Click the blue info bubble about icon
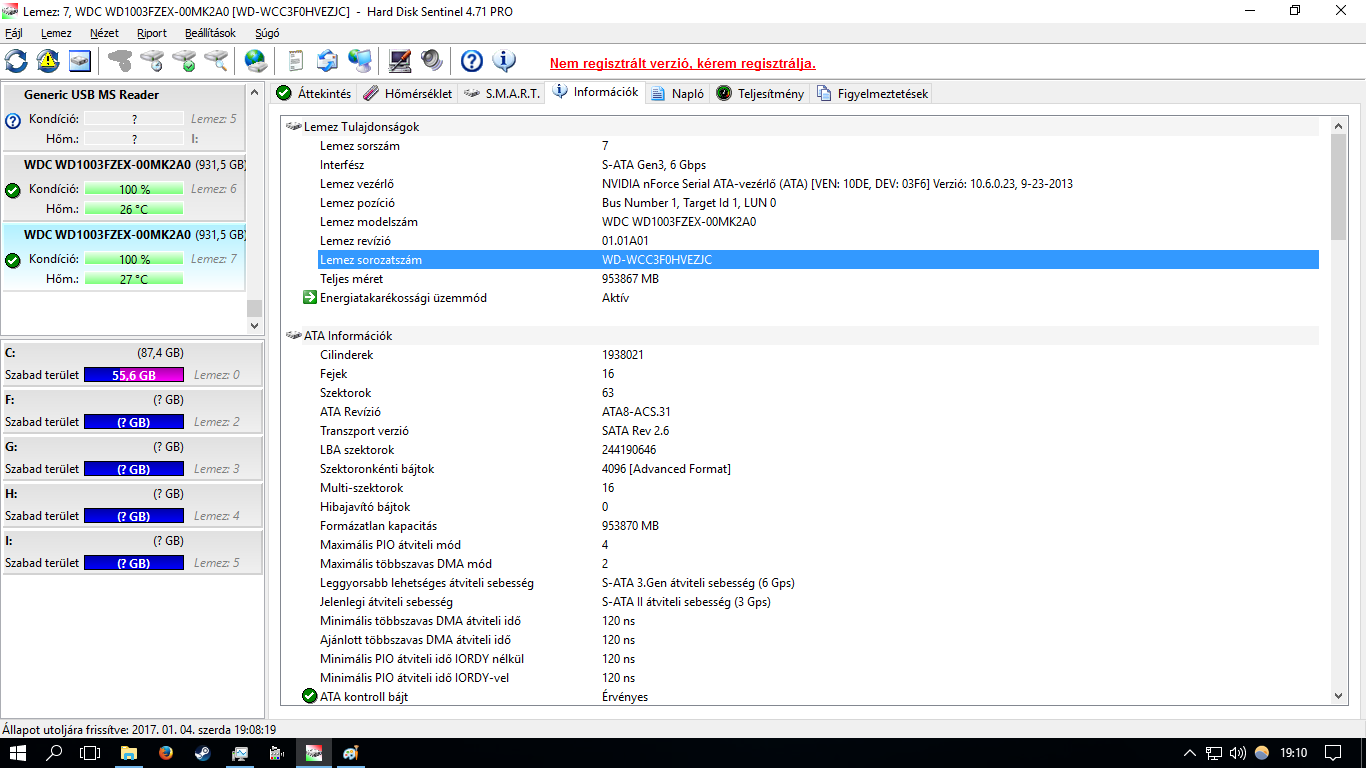The width and height of the screenshot is (1366, 768). pos(504,60)
